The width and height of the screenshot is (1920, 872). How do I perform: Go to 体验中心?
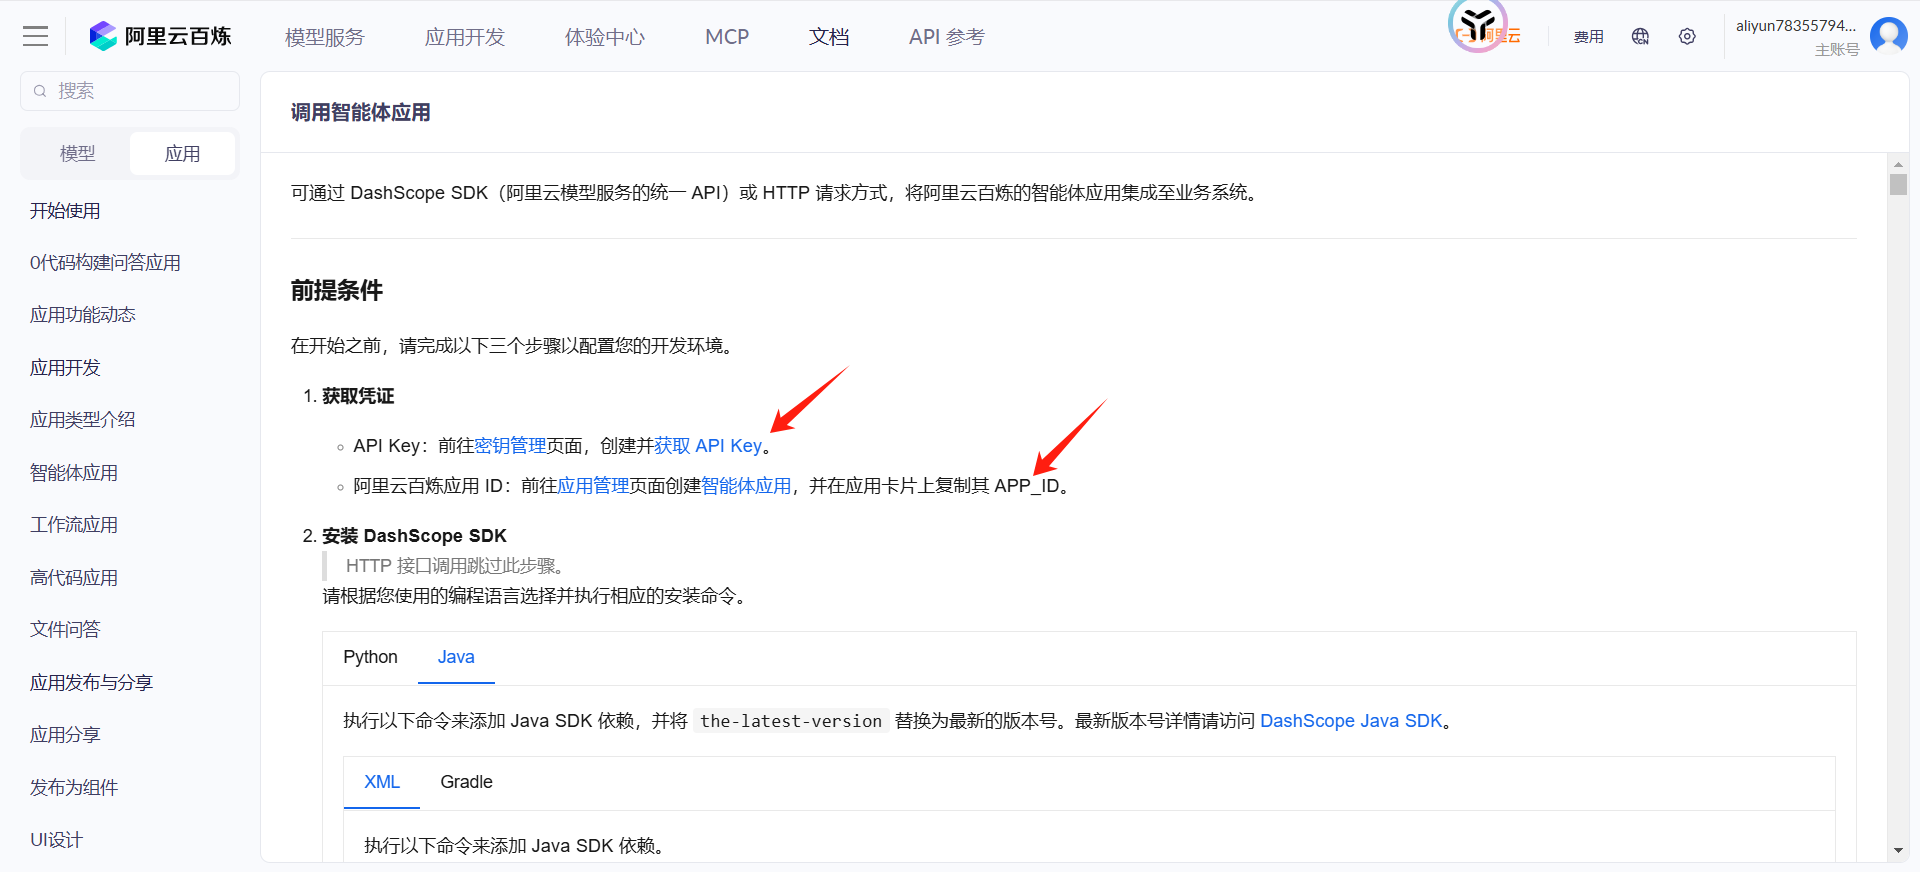point(605,37)
